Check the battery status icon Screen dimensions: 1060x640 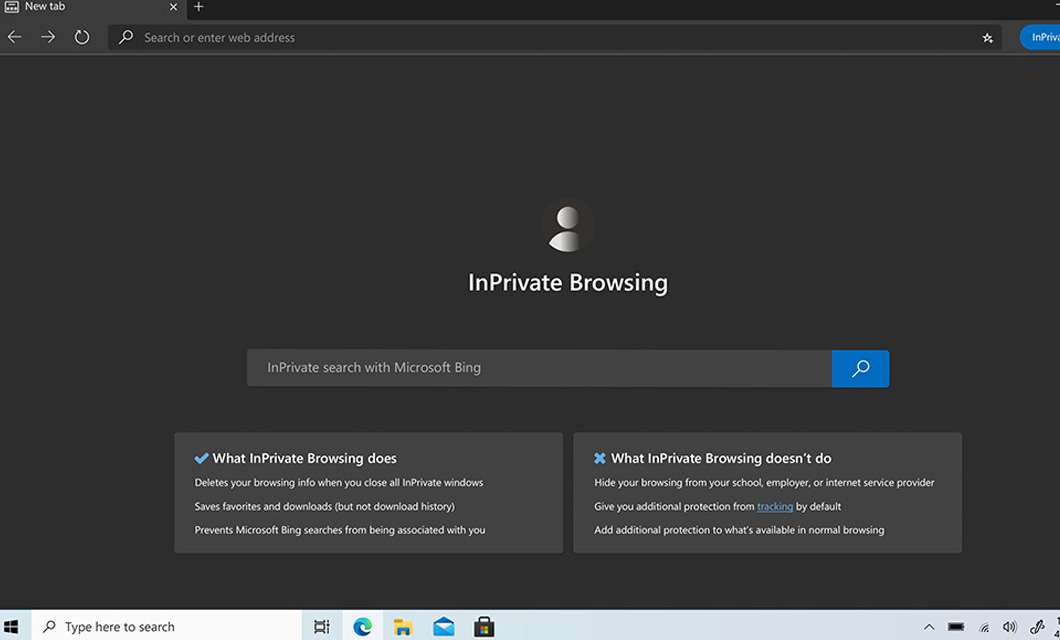pos(957,626)
